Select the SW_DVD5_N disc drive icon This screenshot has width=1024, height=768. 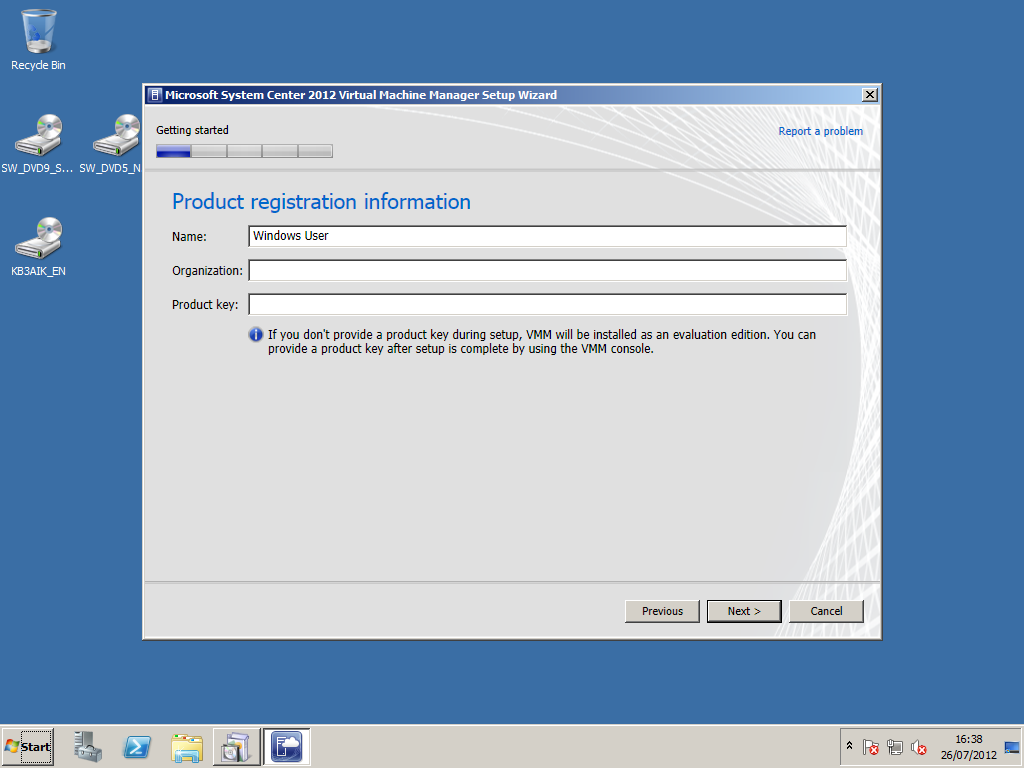[x=110, y=144]
